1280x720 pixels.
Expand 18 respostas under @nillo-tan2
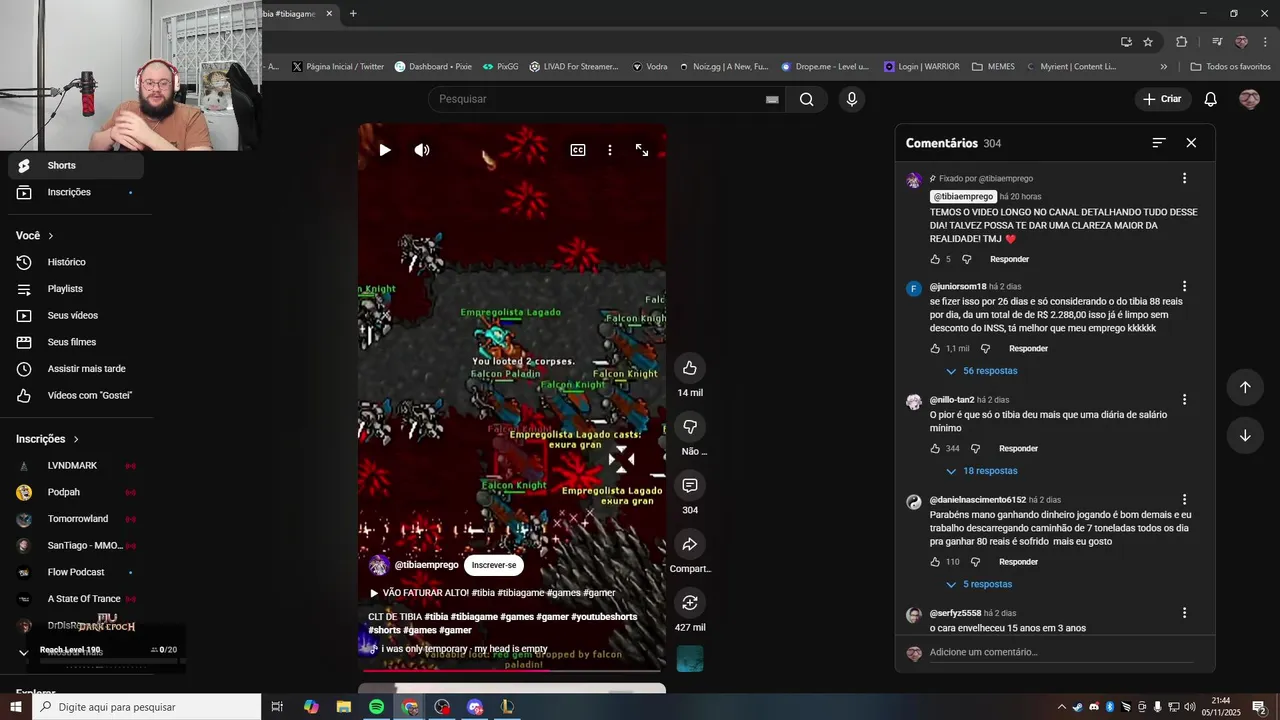coord(981,471)
